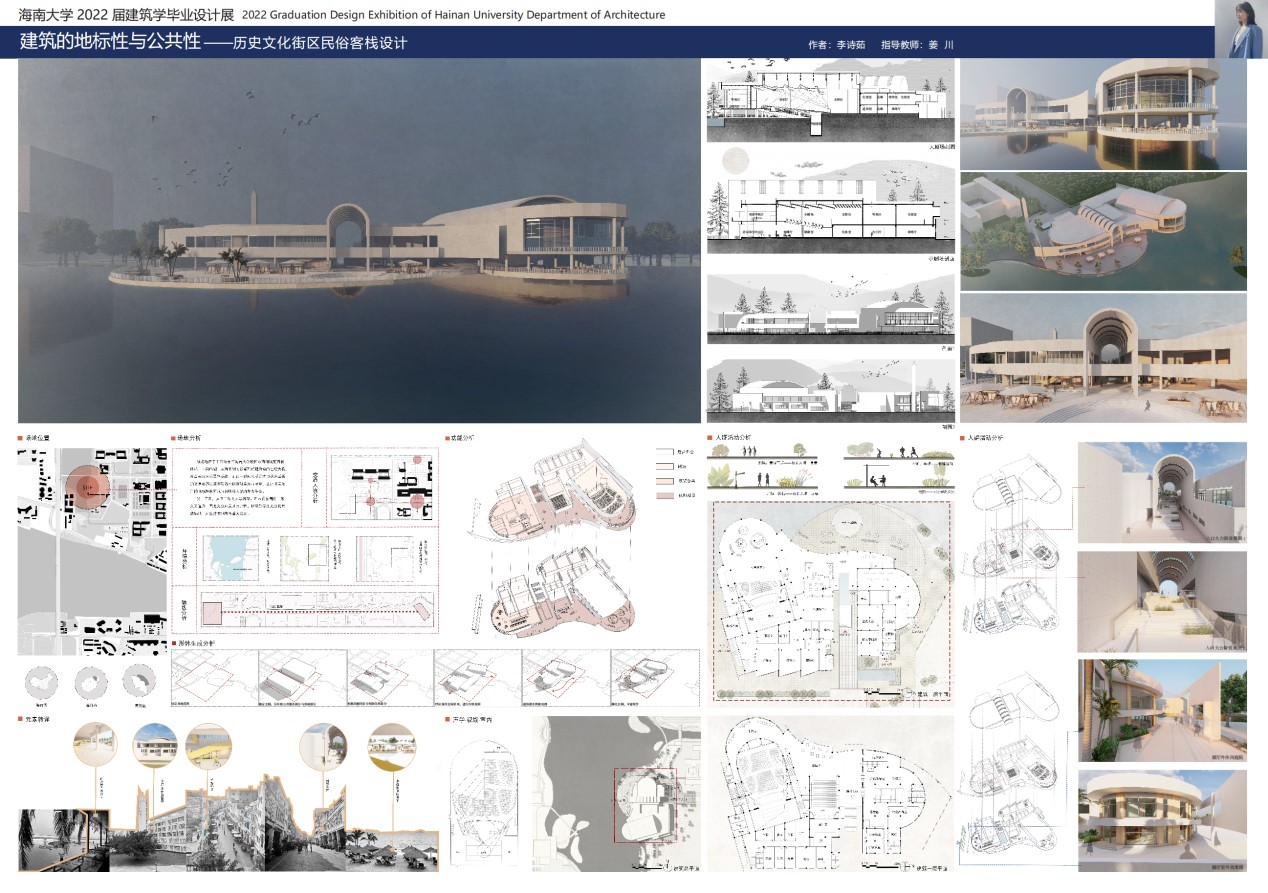Click the black-and-white palm tree beach photo

(x=62, y=838)
